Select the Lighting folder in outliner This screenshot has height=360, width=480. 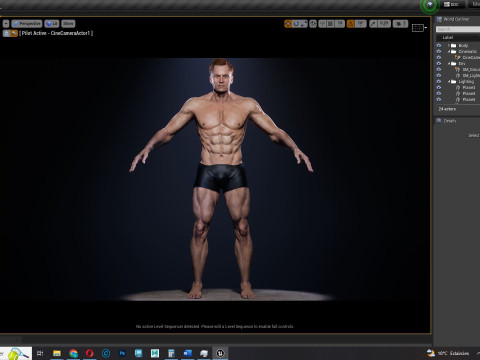click(x=466, y=81)
